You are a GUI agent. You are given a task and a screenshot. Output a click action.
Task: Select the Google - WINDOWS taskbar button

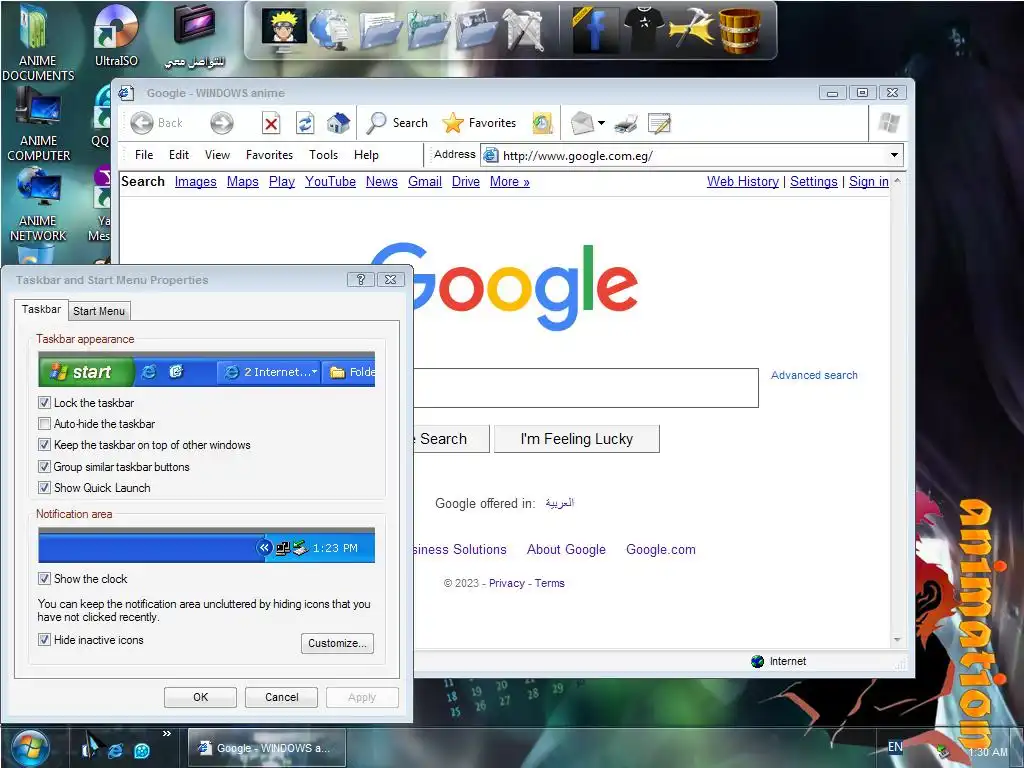[266, 748]
